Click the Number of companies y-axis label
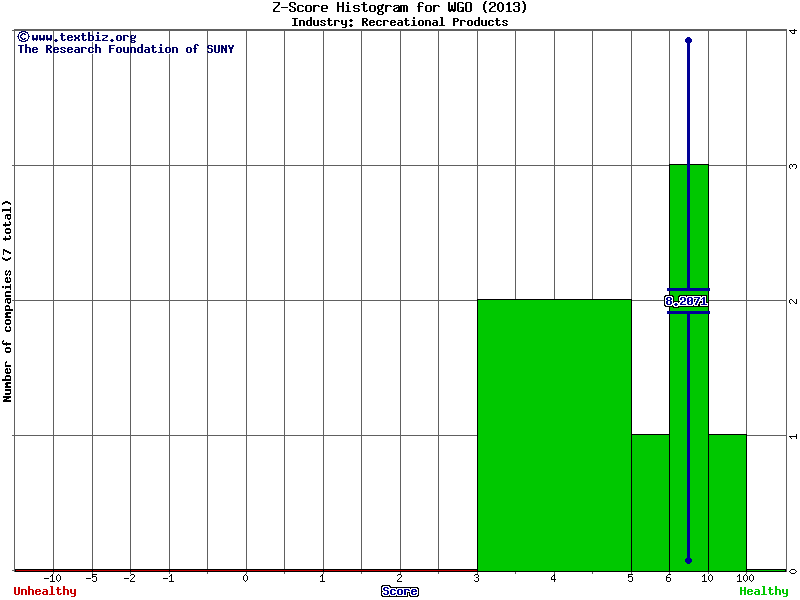Screen dimensions: 800x600 click(x=8, y=300)
